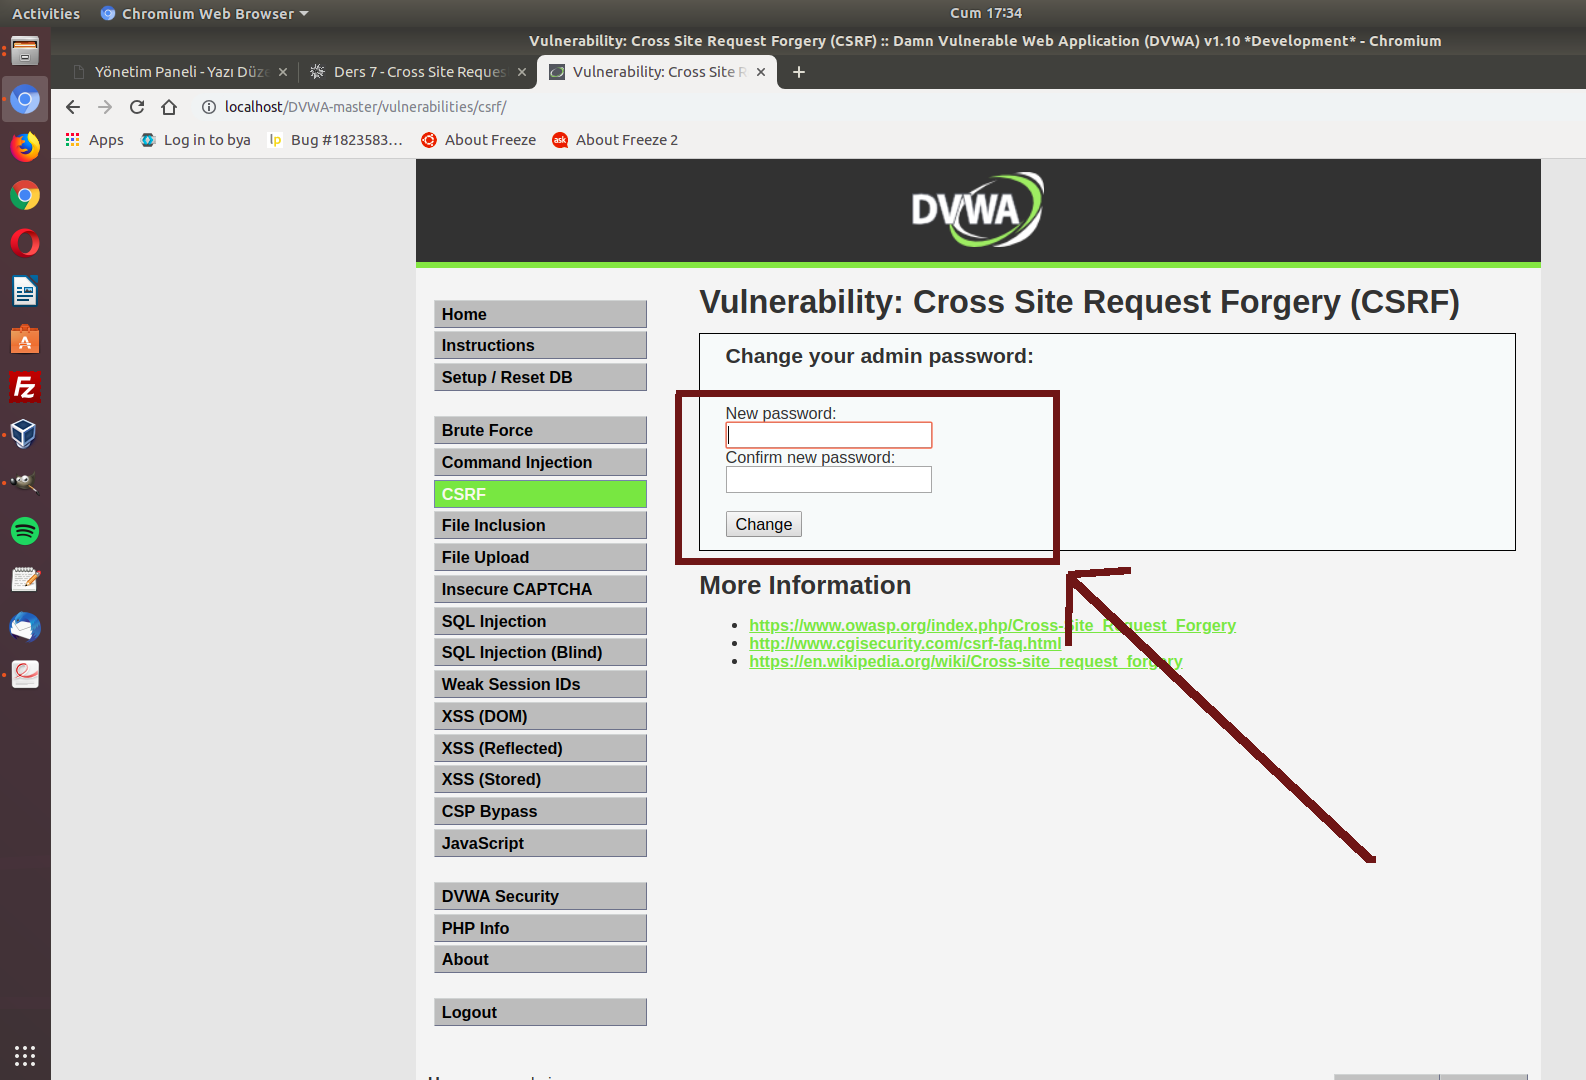Open the File Upload page

coord(540,557)
